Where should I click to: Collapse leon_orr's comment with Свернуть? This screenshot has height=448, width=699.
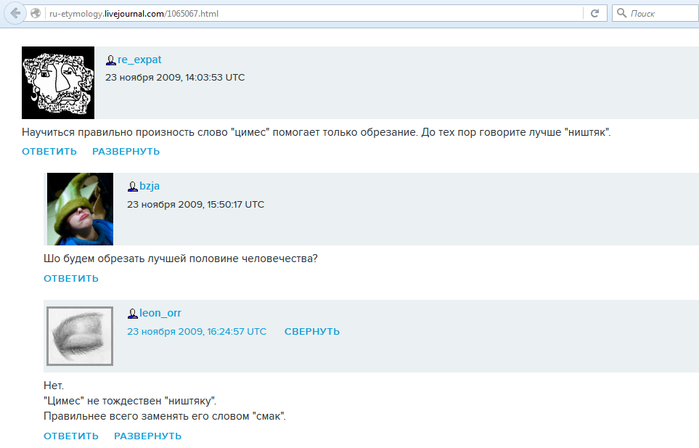(x=312, y=332)
